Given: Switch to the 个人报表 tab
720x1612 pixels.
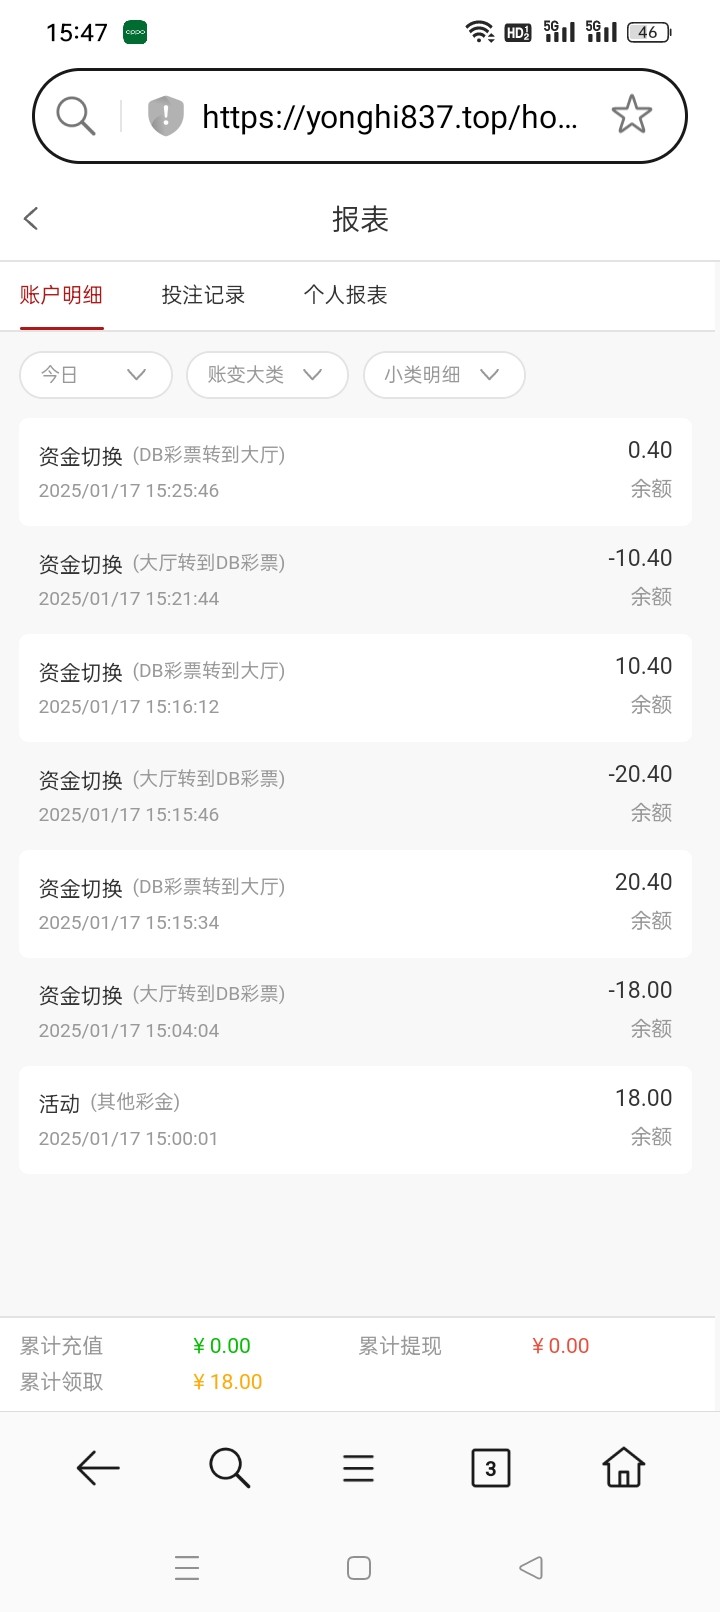Looking at the screenshot, I should [x=345, y=295].
